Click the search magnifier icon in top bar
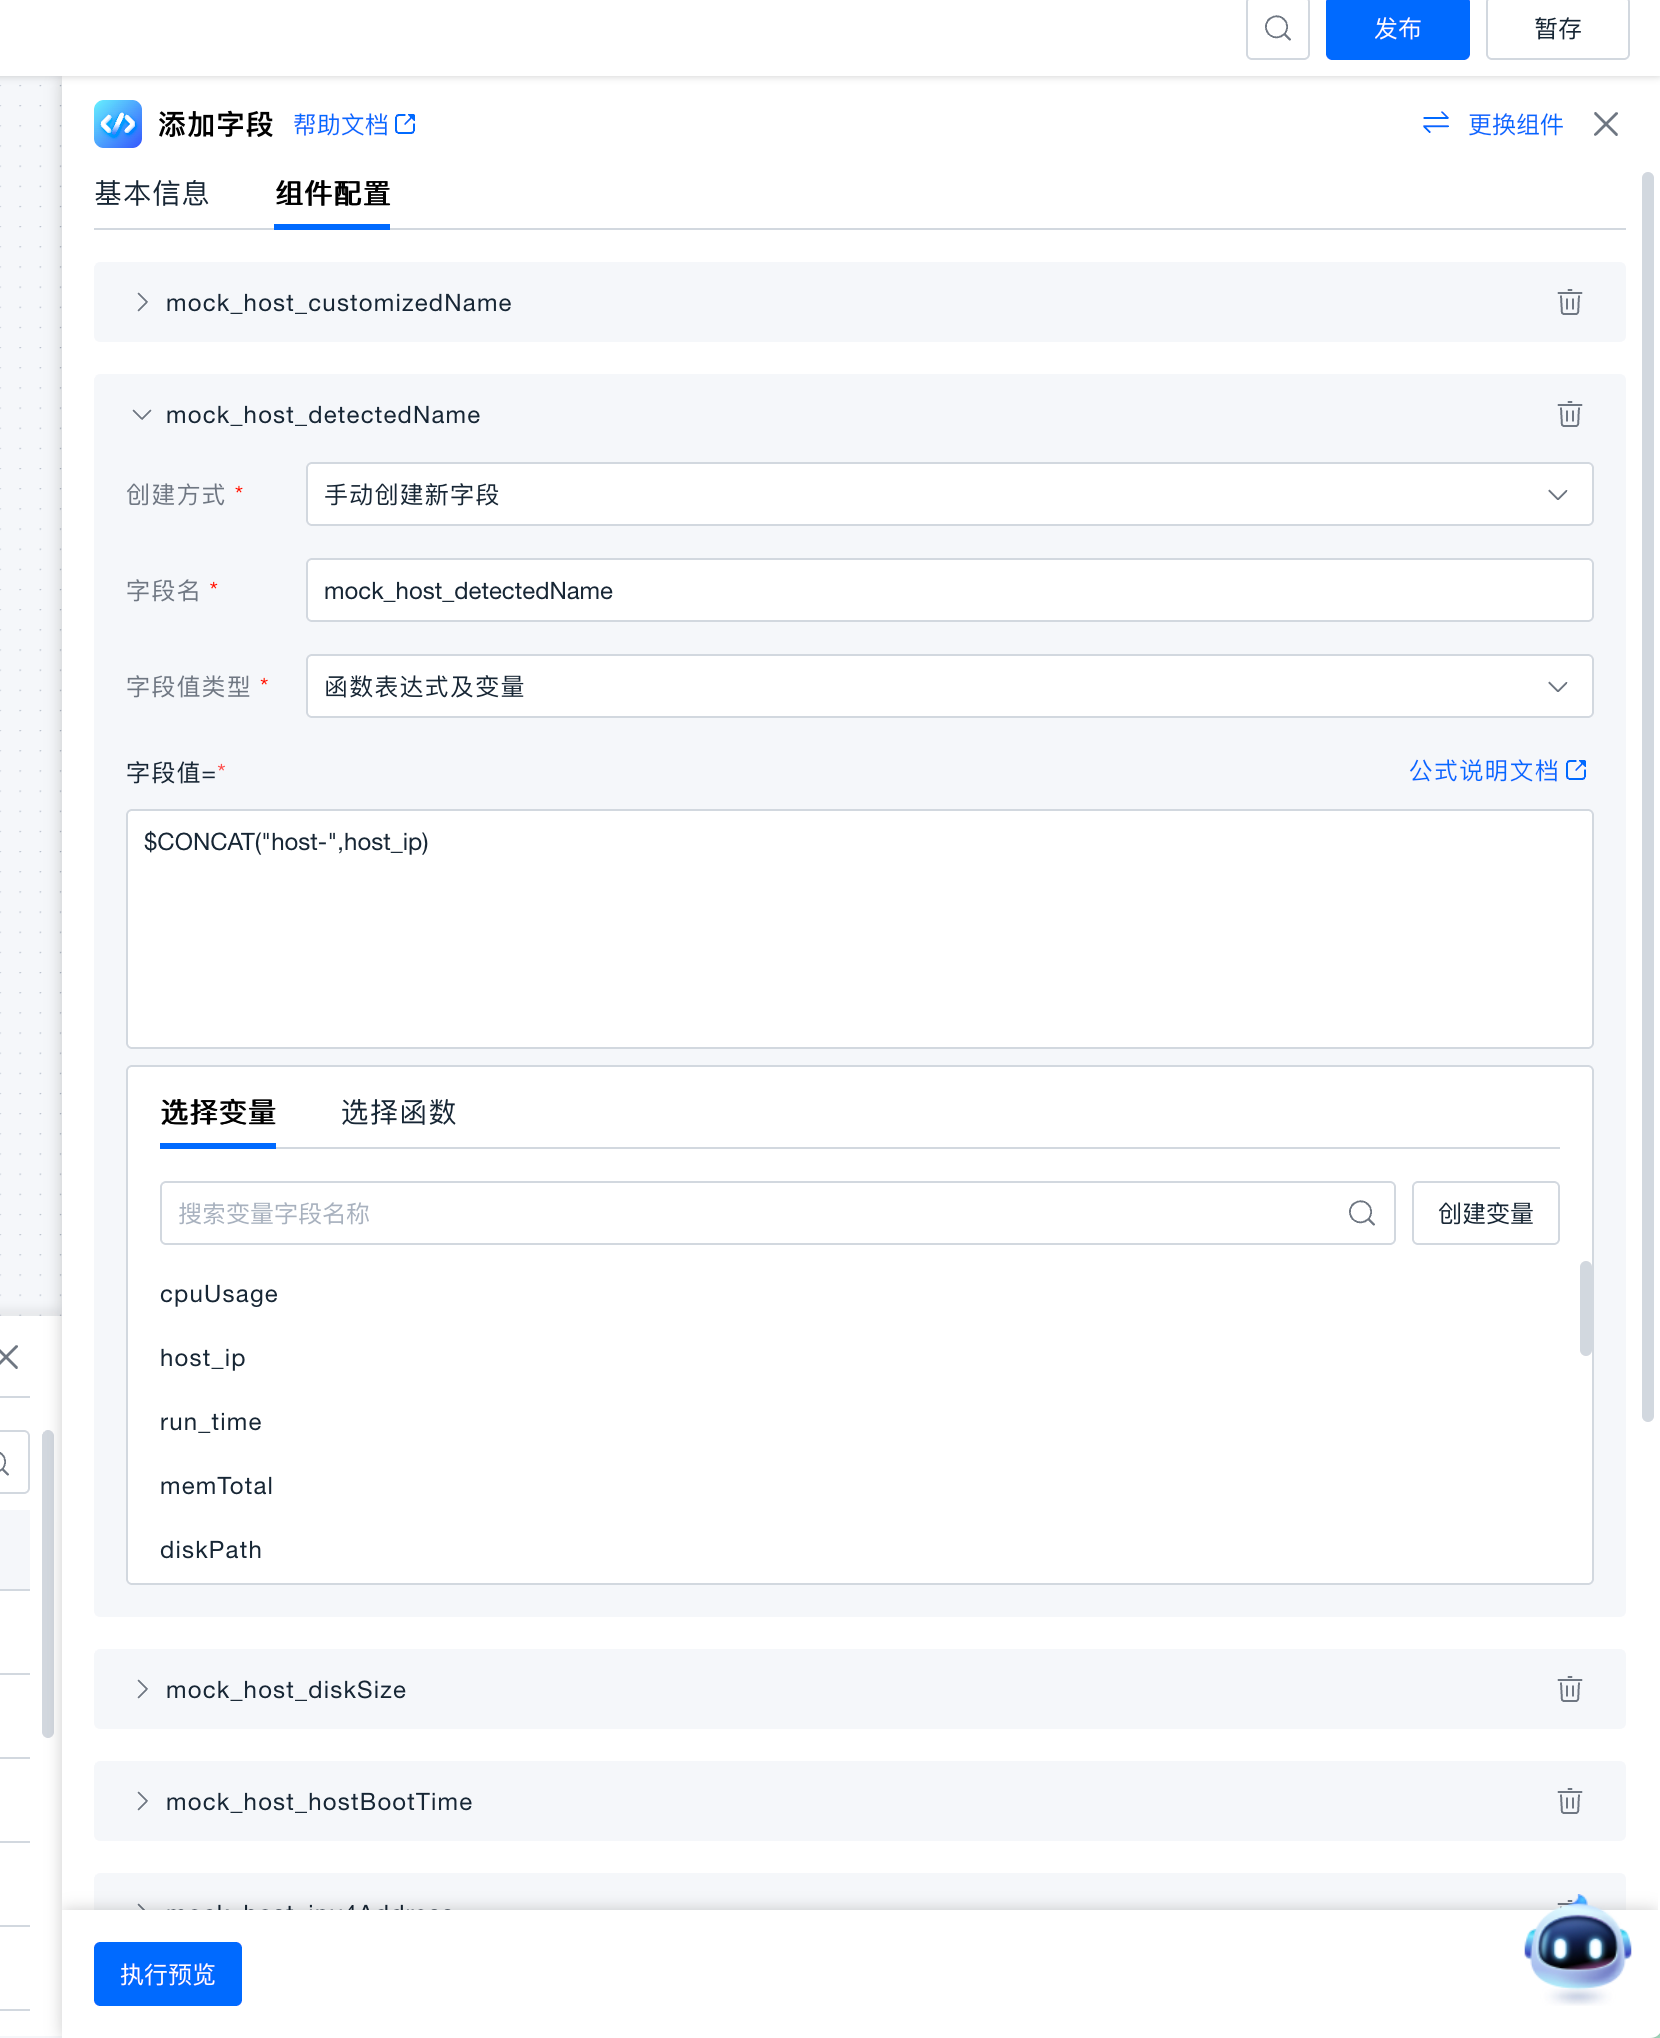1660x2038 pixels. click(x=1277, y=29)
